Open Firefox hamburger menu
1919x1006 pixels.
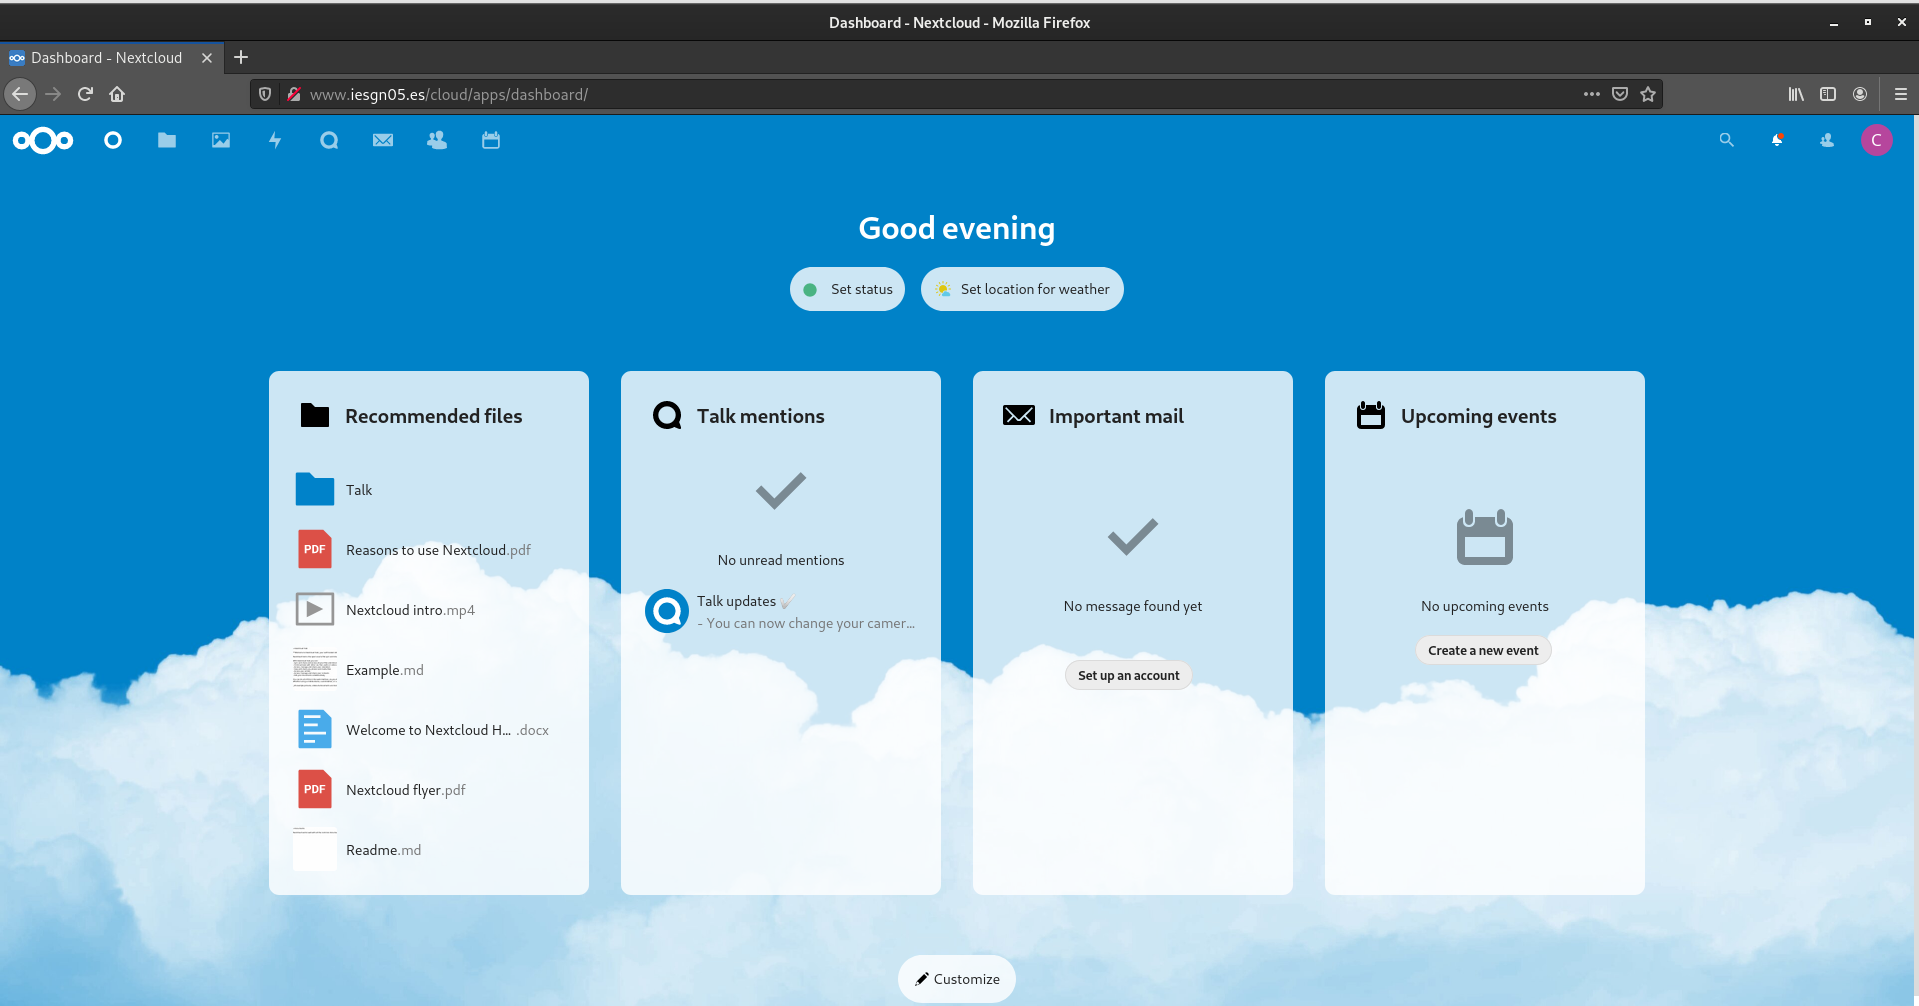[1901, 94]
